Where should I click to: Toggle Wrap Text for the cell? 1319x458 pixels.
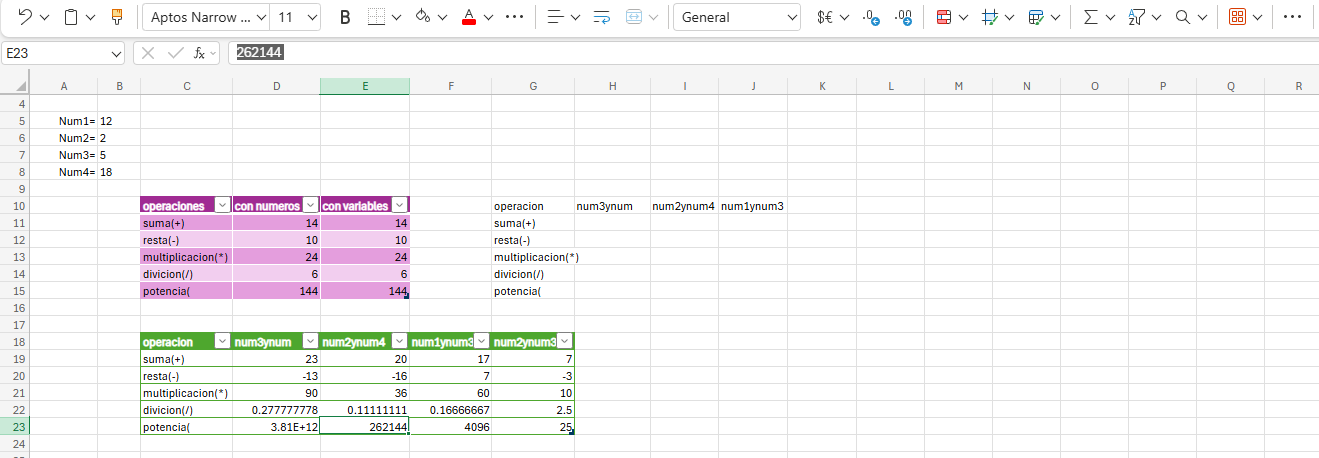(x=601, y=17)
